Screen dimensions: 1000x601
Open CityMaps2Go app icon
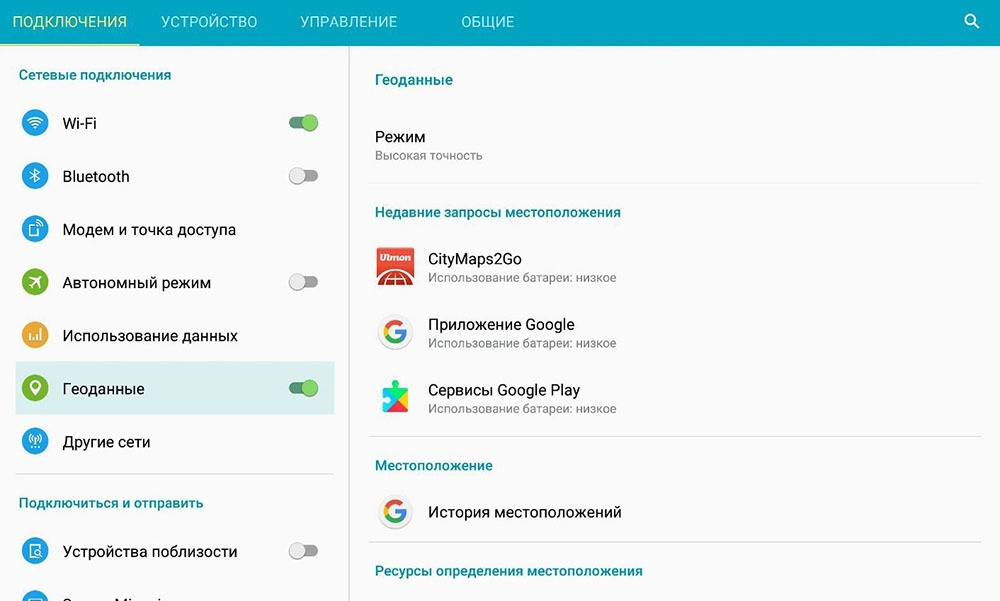[x=395, y=266]
